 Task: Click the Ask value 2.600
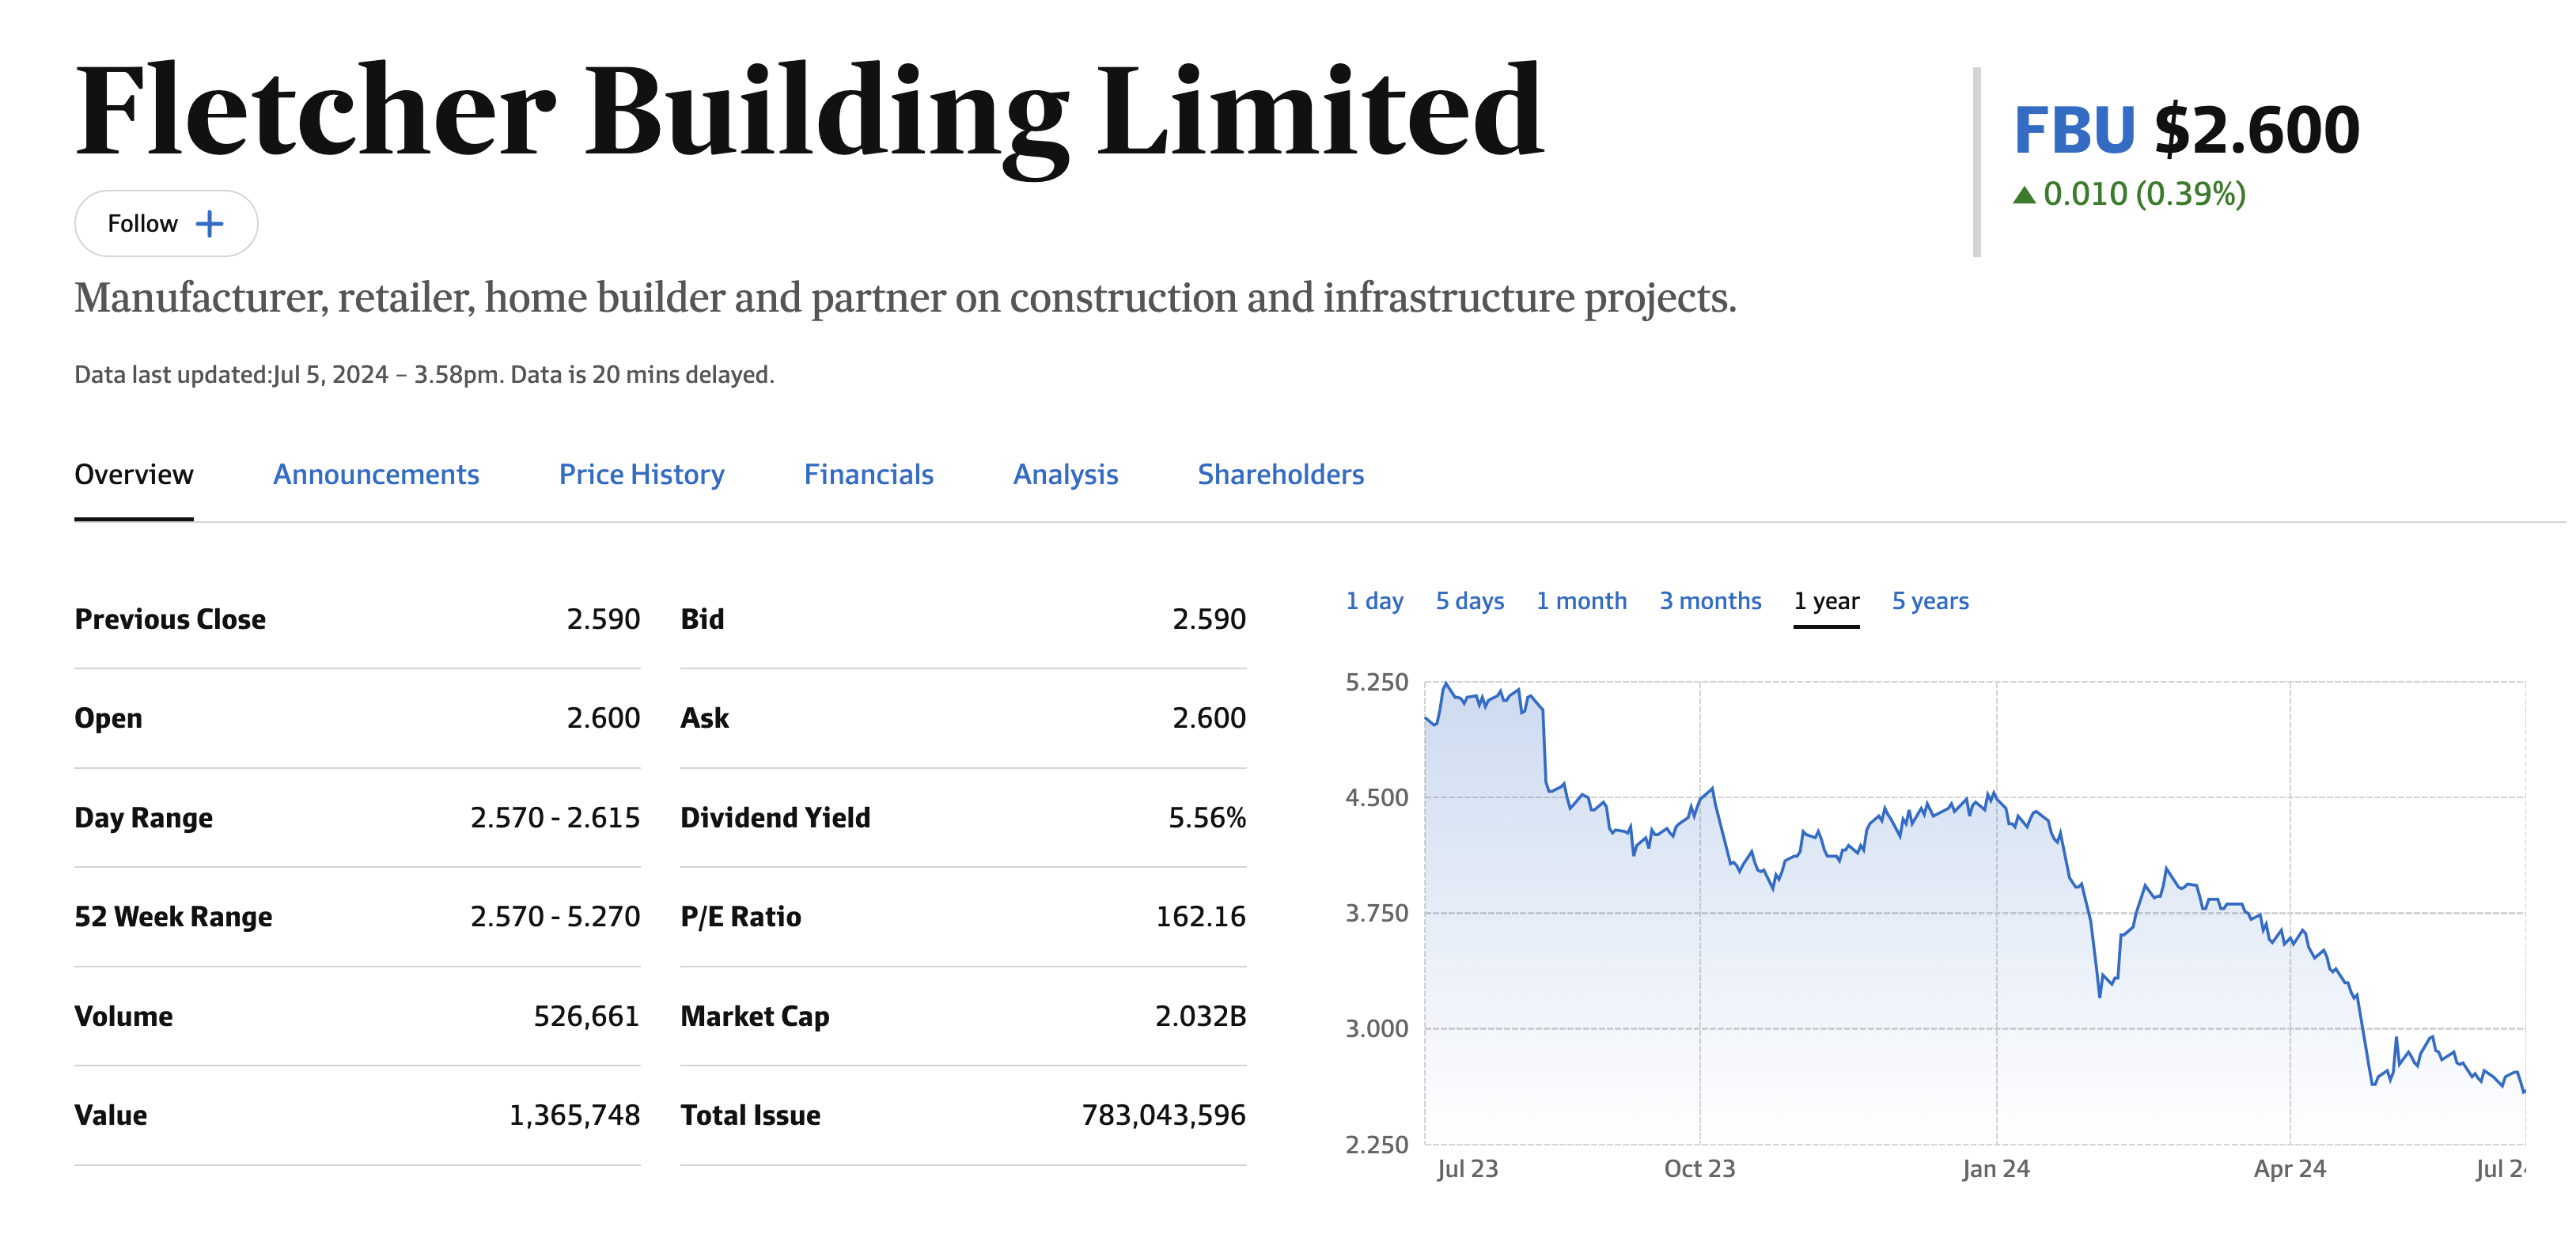coord(1210,718)
